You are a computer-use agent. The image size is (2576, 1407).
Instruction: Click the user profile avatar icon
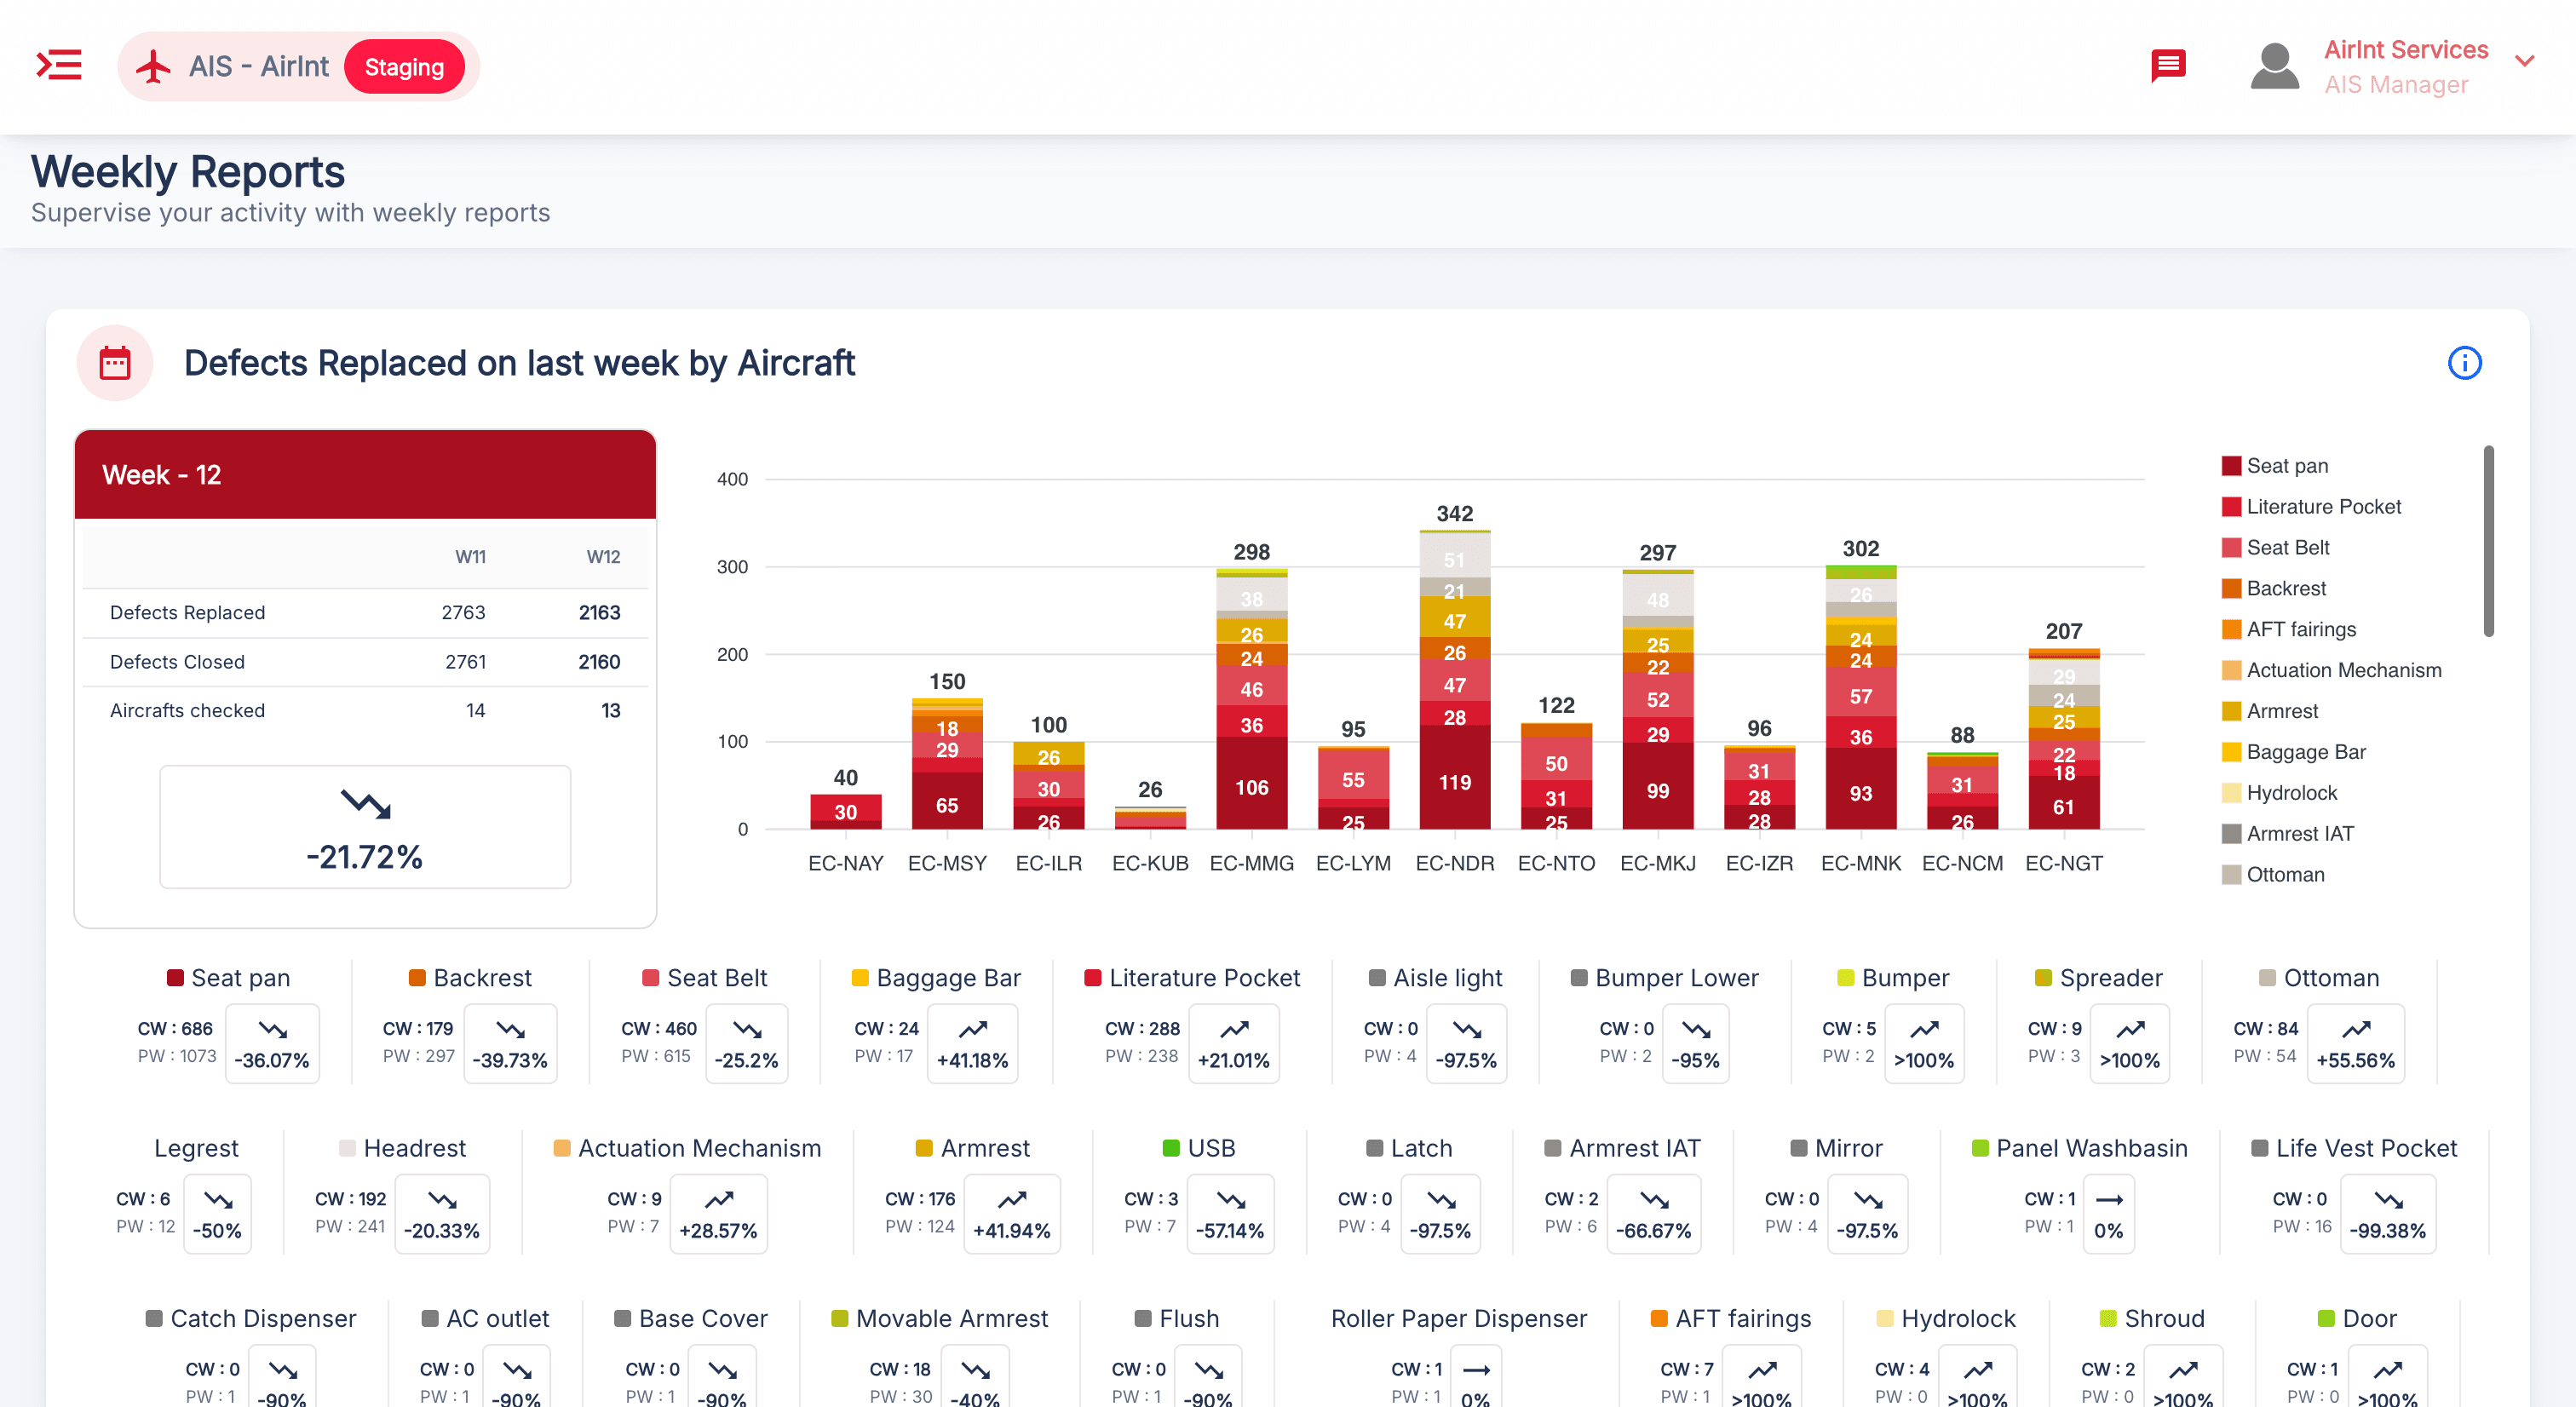pyautogui.click(x=2274, y=67)
